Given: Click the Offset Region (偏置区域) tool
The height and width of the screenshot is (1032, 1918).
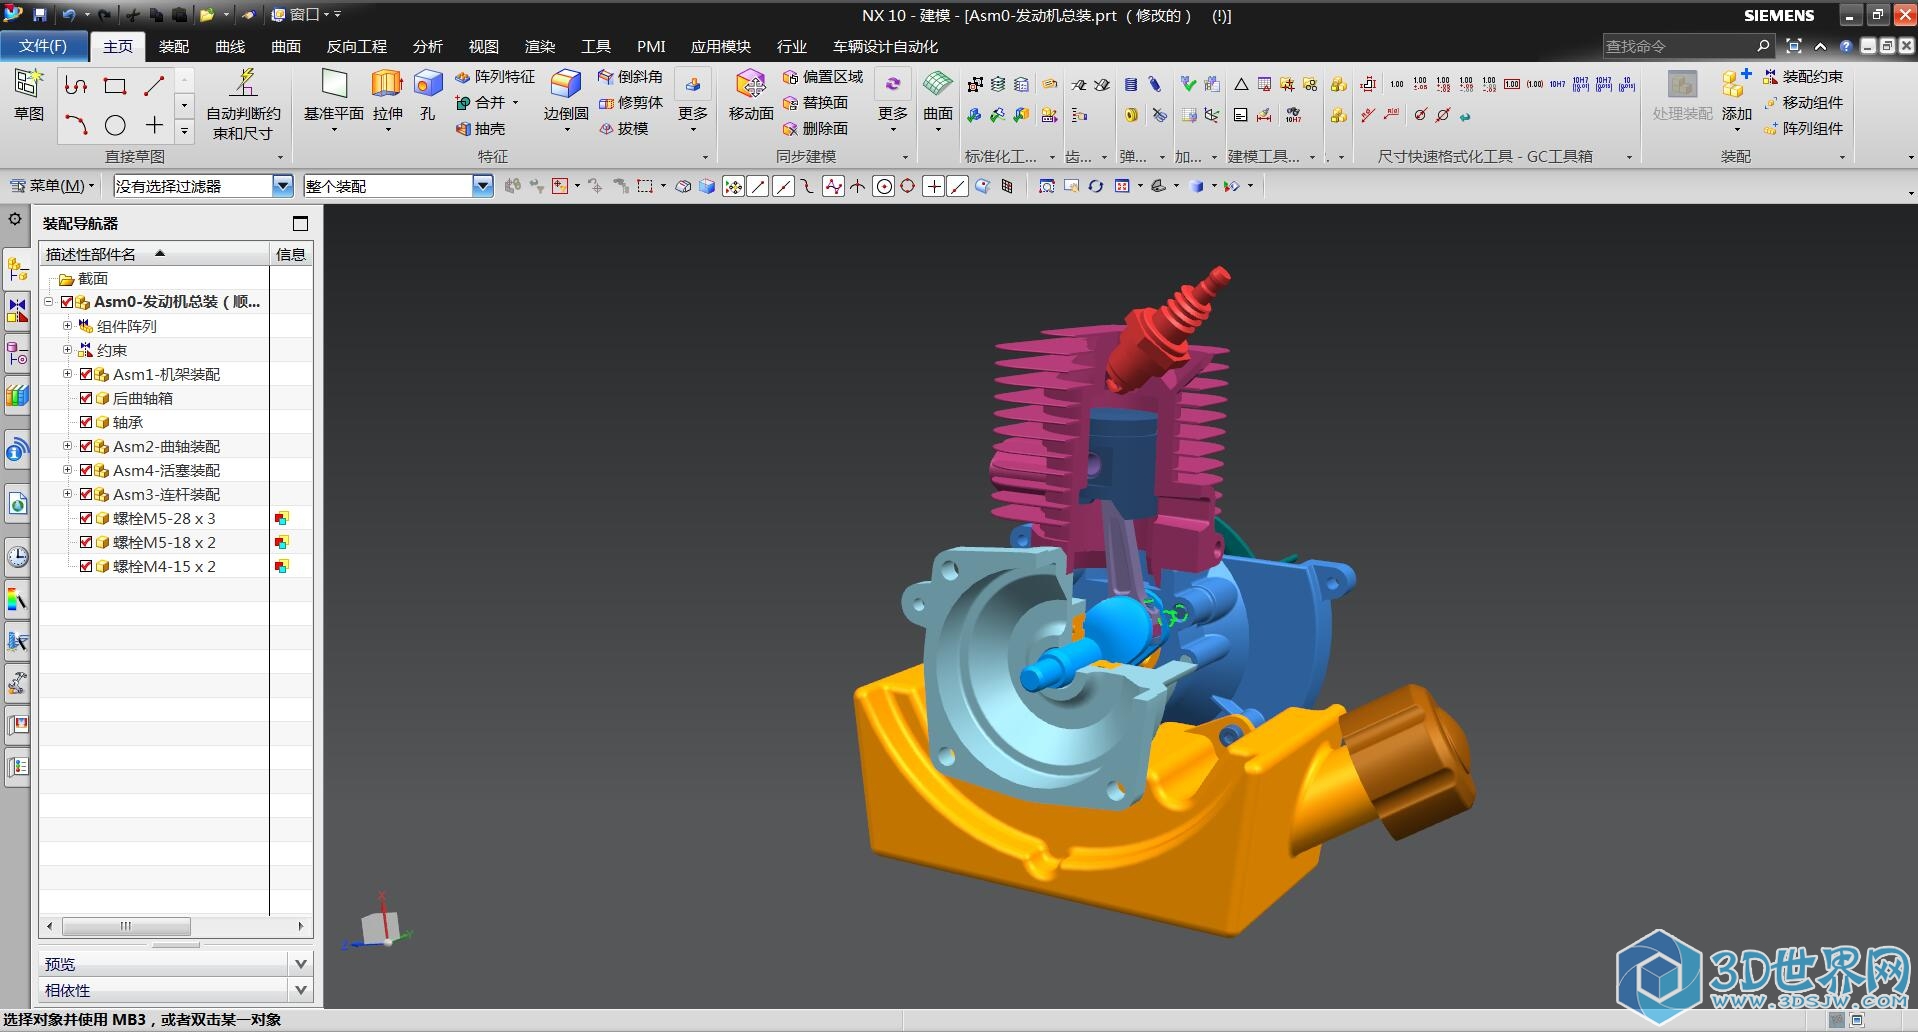Looking at the screenshot, I should (x=822, y=77).
